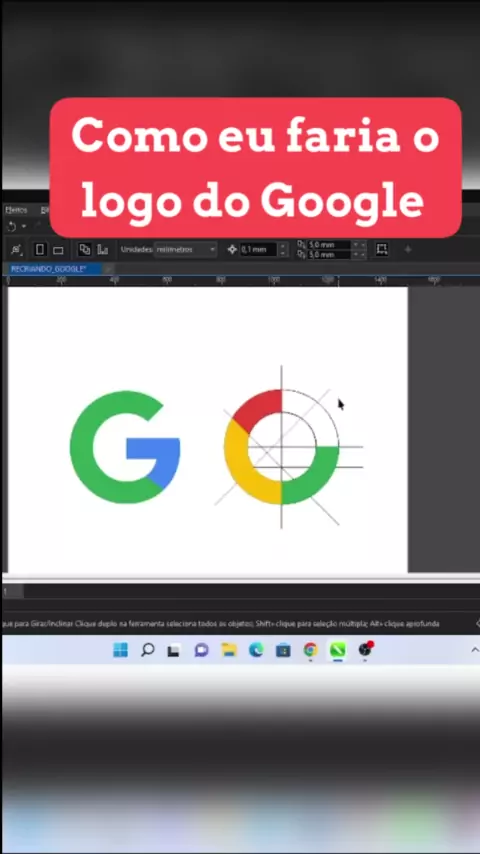Screen dimensions: 480x854
Task: Click the lower 5,0 mm stepper arrows
Action: 359,254
